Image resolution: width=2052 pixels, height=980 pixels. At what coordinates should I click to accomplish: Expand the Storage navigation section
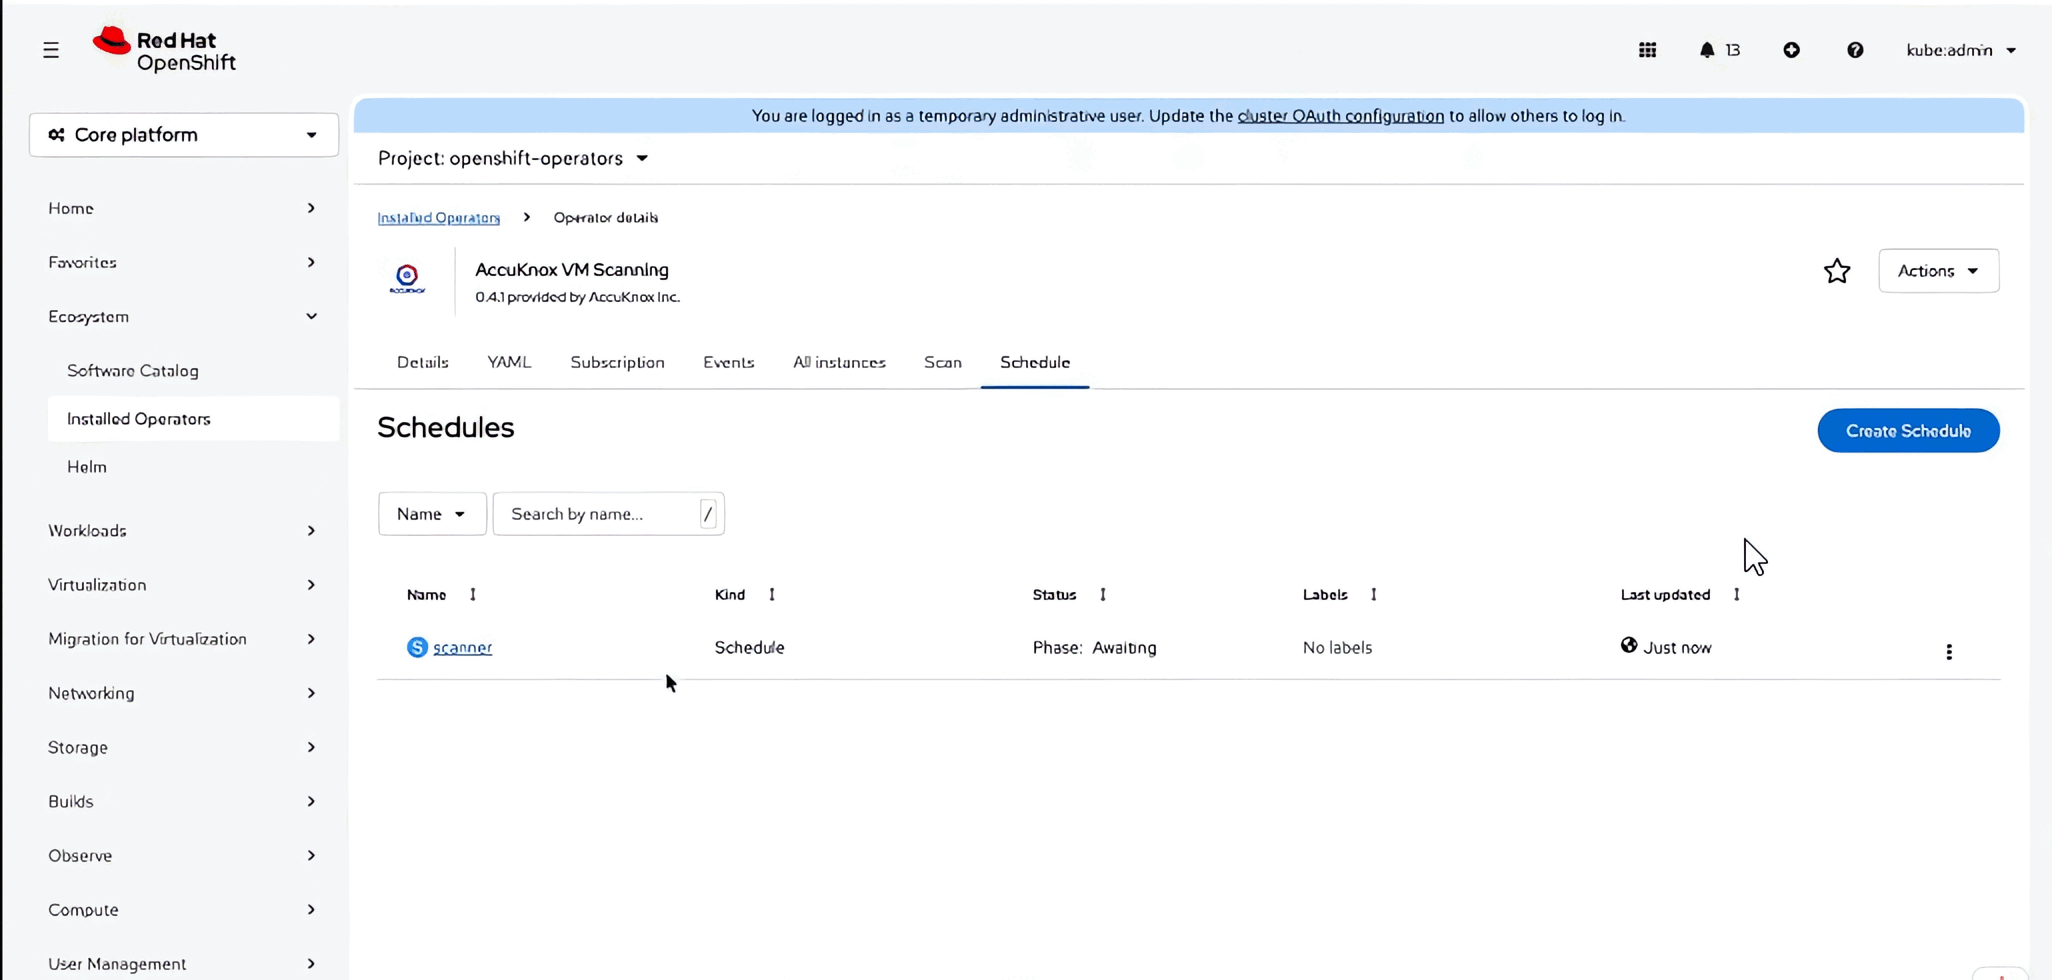pyautogui.click(x=183, y=747)
